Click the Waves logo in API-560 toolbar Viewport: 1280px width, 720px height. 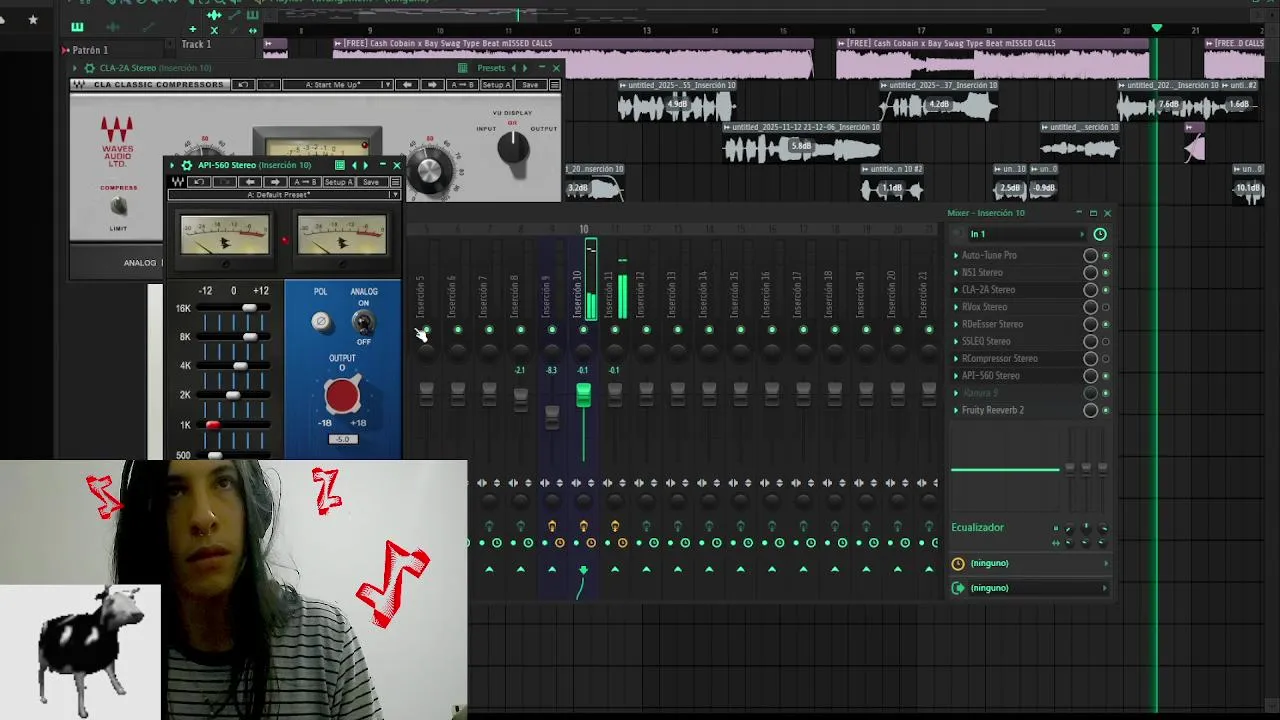[178, 182]
